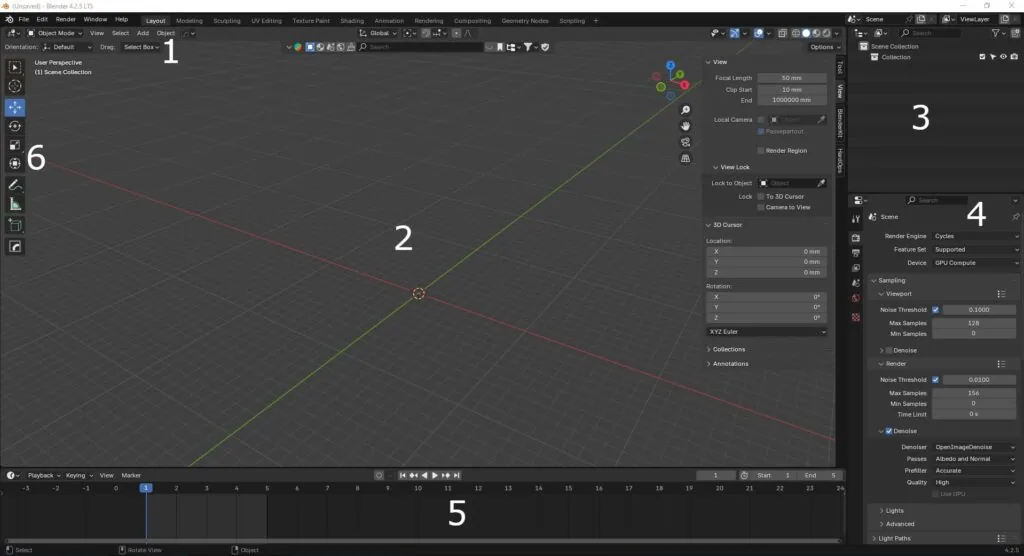Click the Blender logo menu icon
1024x556 pixels.
point(9,20)
